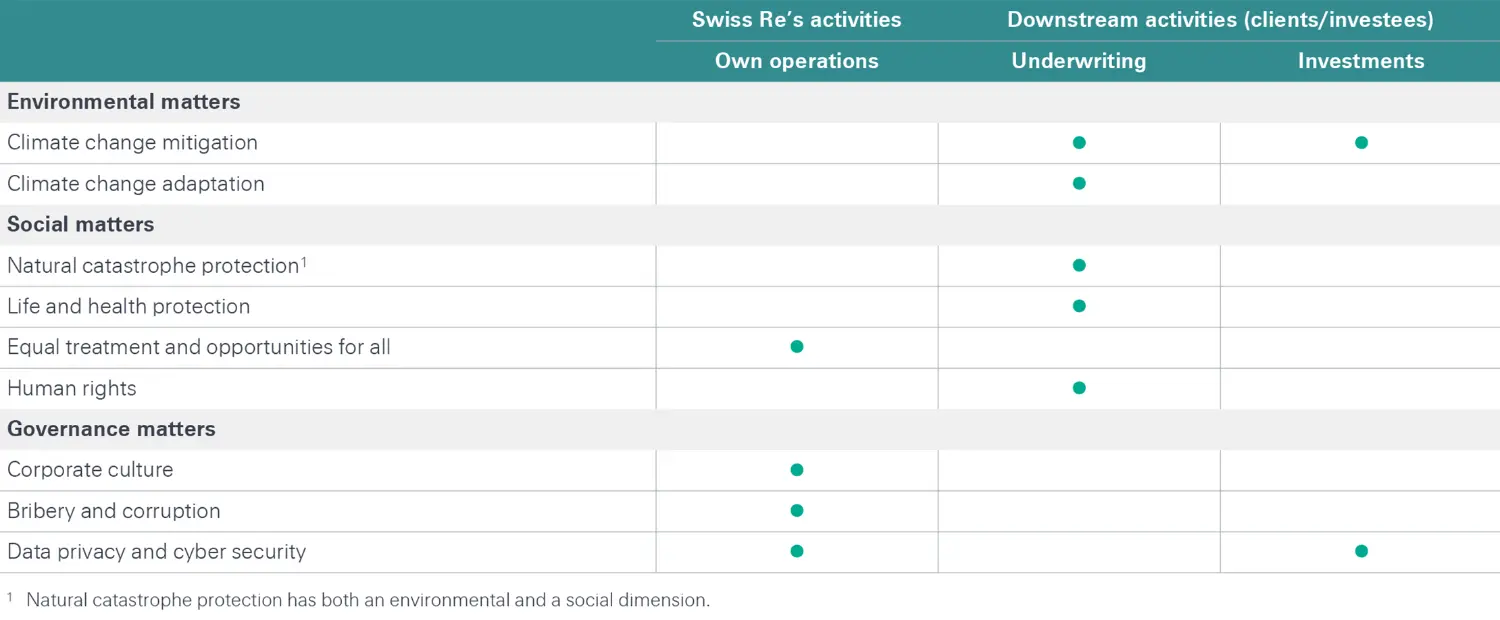The width and height of the screenshot is (1500, 620).
Task: Click the Underwriting dot for Human rights
Action: (x=1079, y=388)
